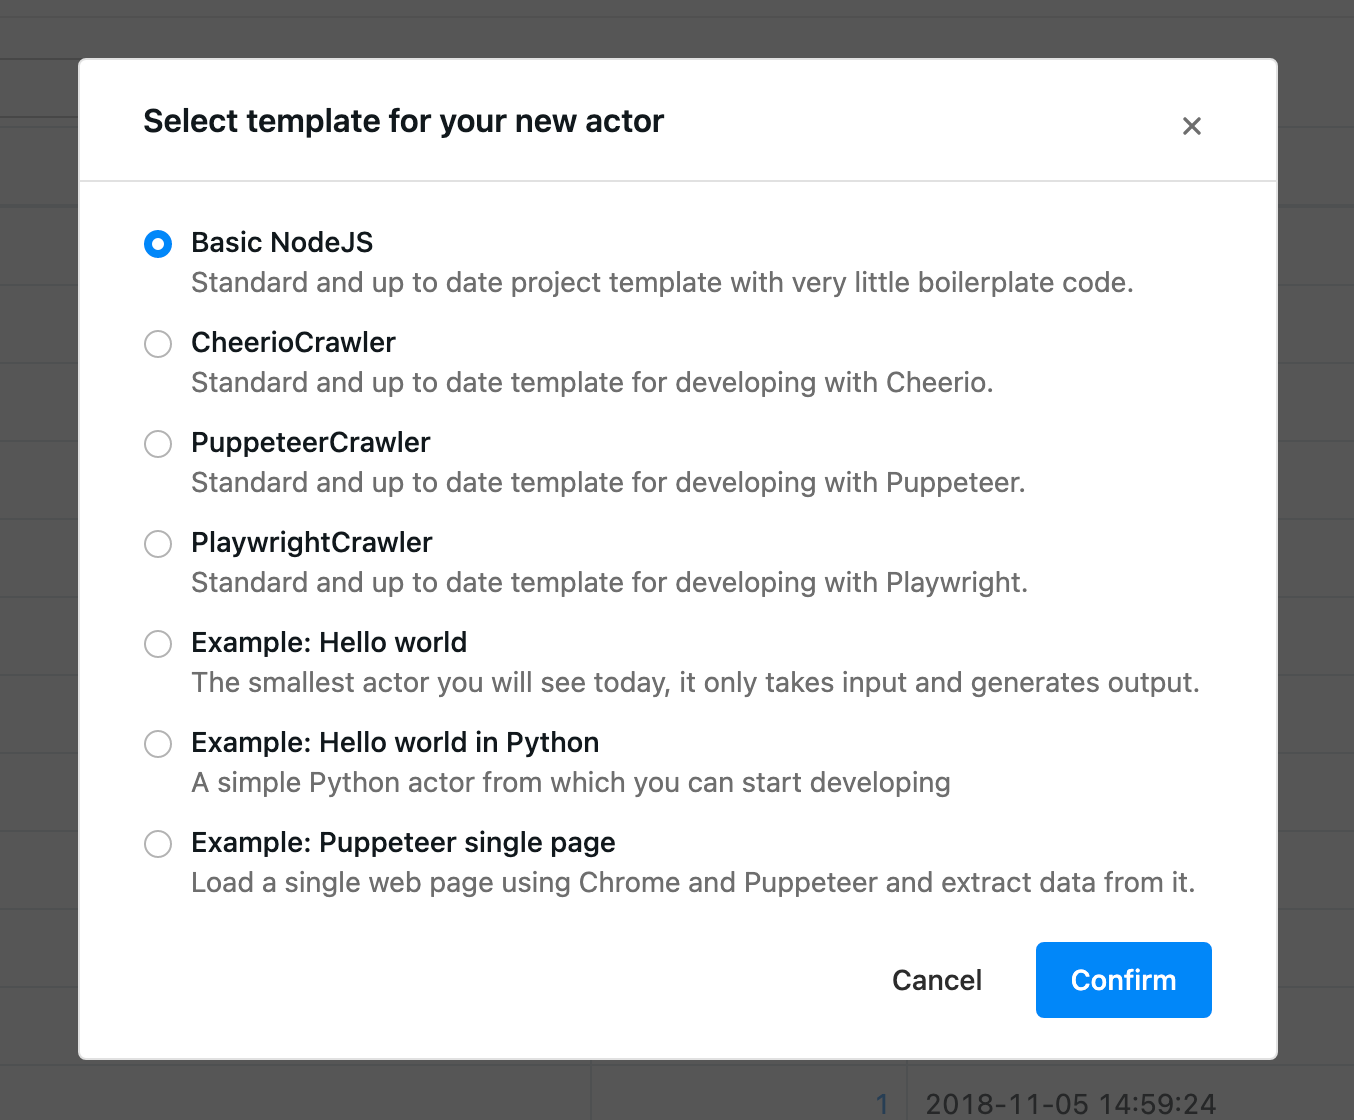Dismiss the dialog with the X

[1191, 126]
